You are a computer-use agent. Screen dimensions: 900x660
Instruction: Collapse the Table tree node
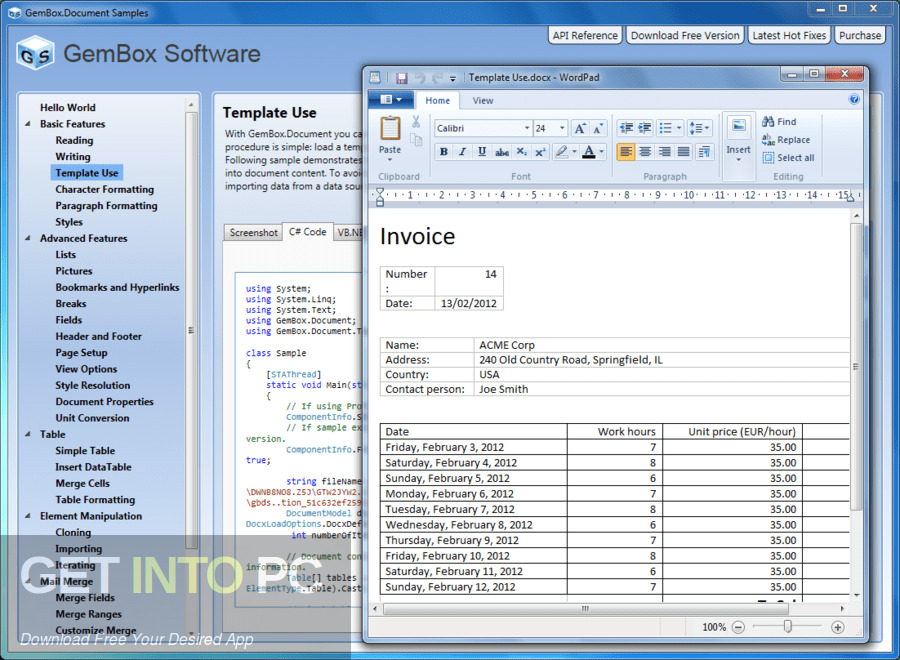coord(28,434)
